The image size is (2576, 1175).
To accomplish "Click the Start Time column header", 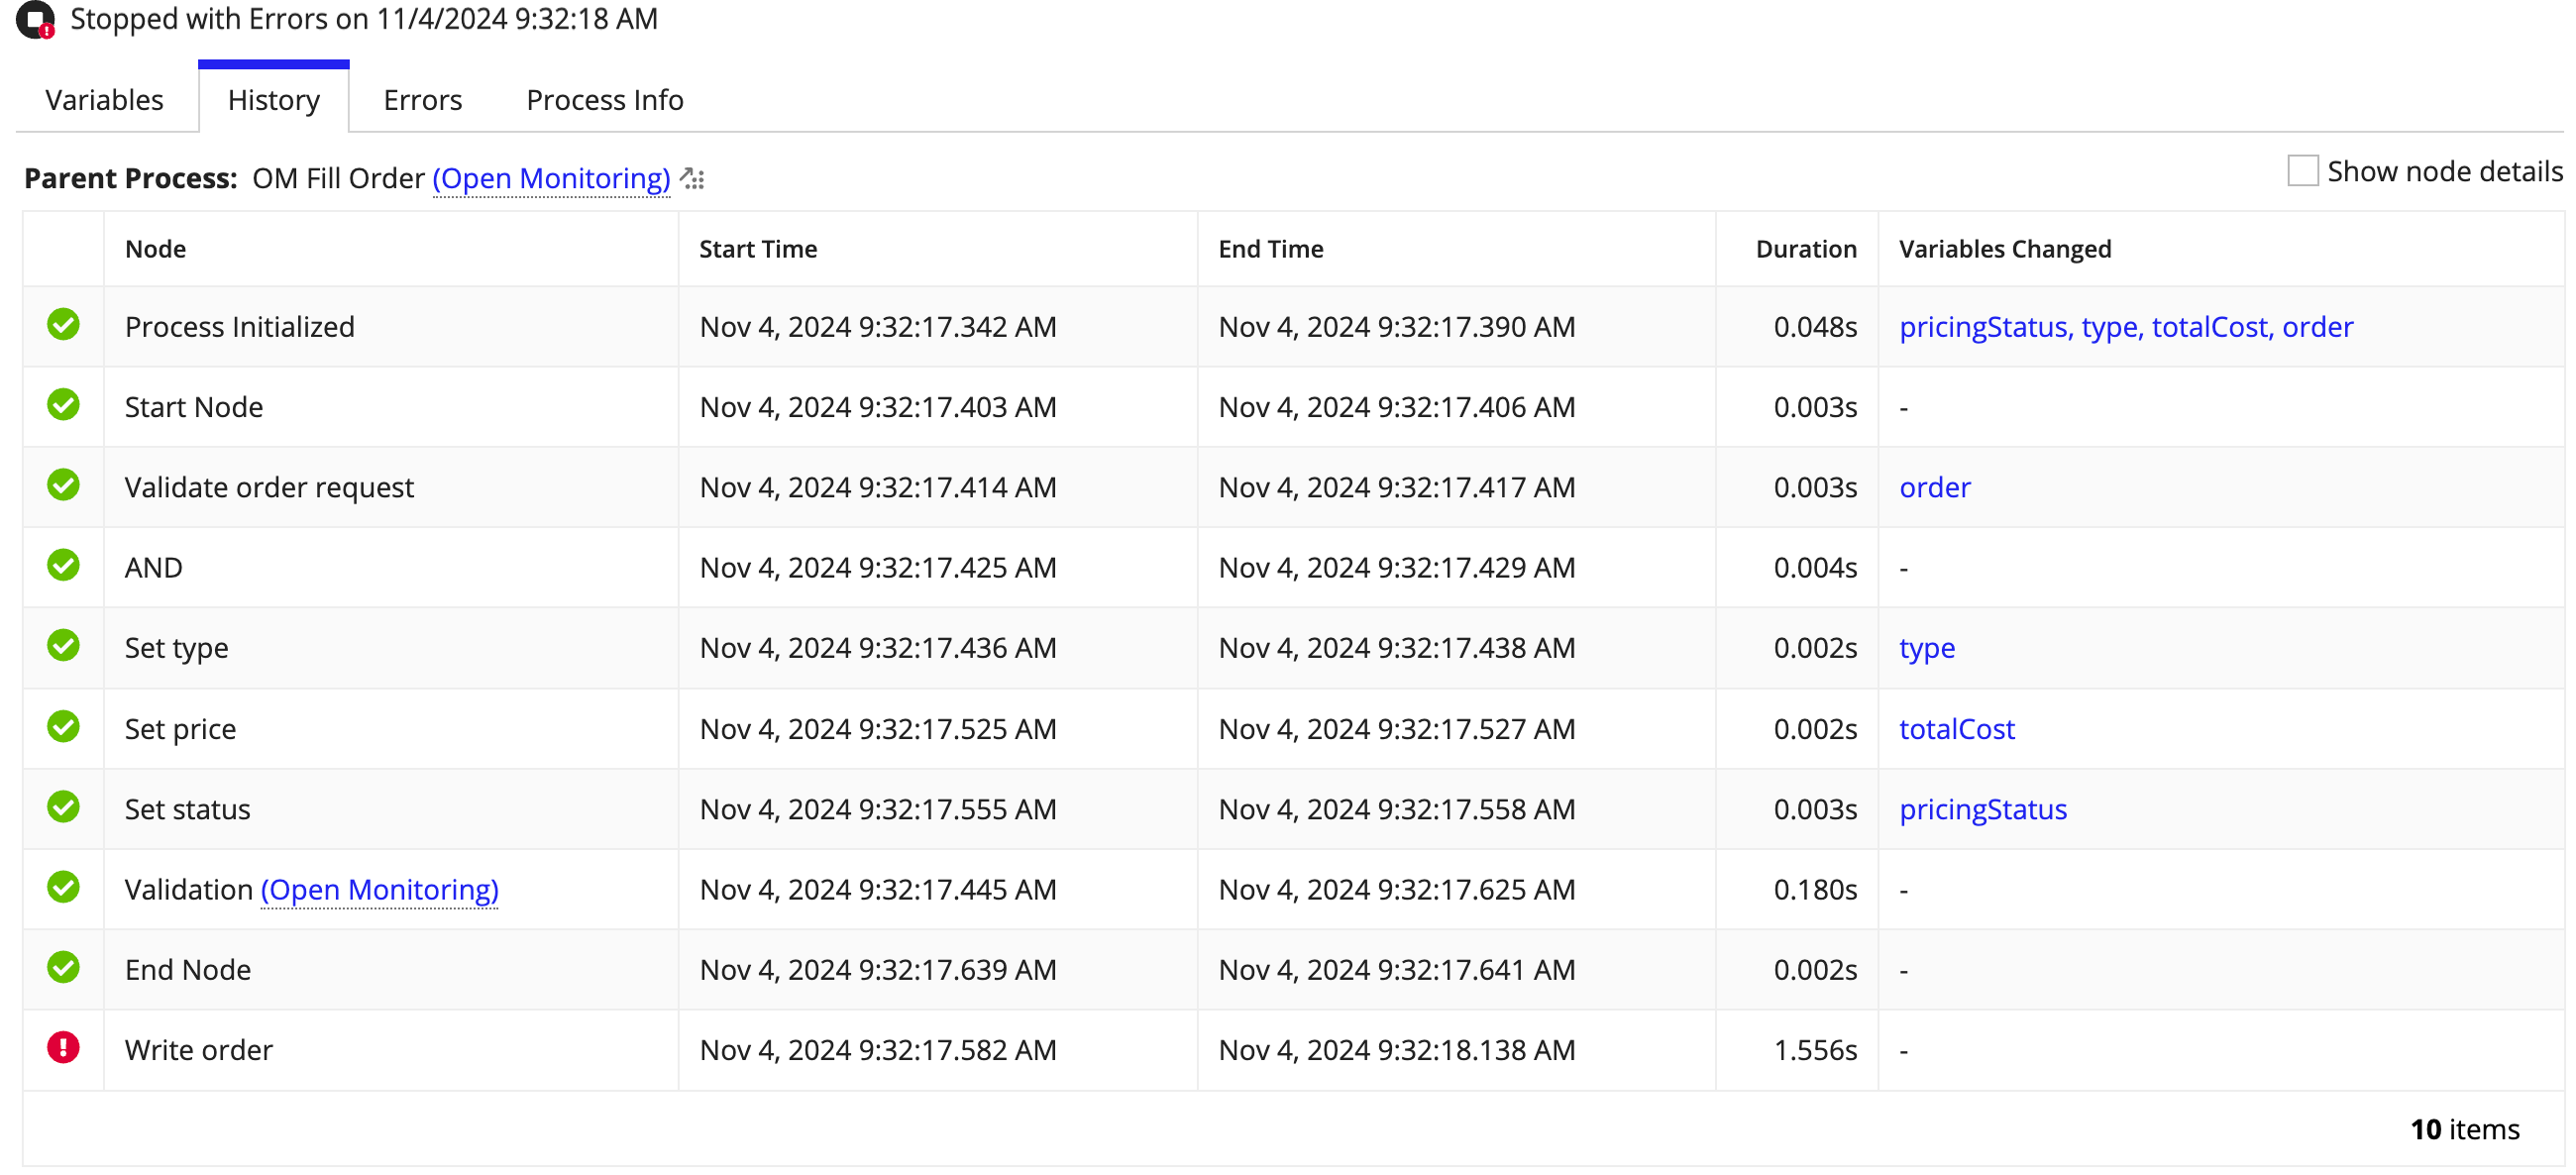I will pyautogui.click(x=758, y=249).
